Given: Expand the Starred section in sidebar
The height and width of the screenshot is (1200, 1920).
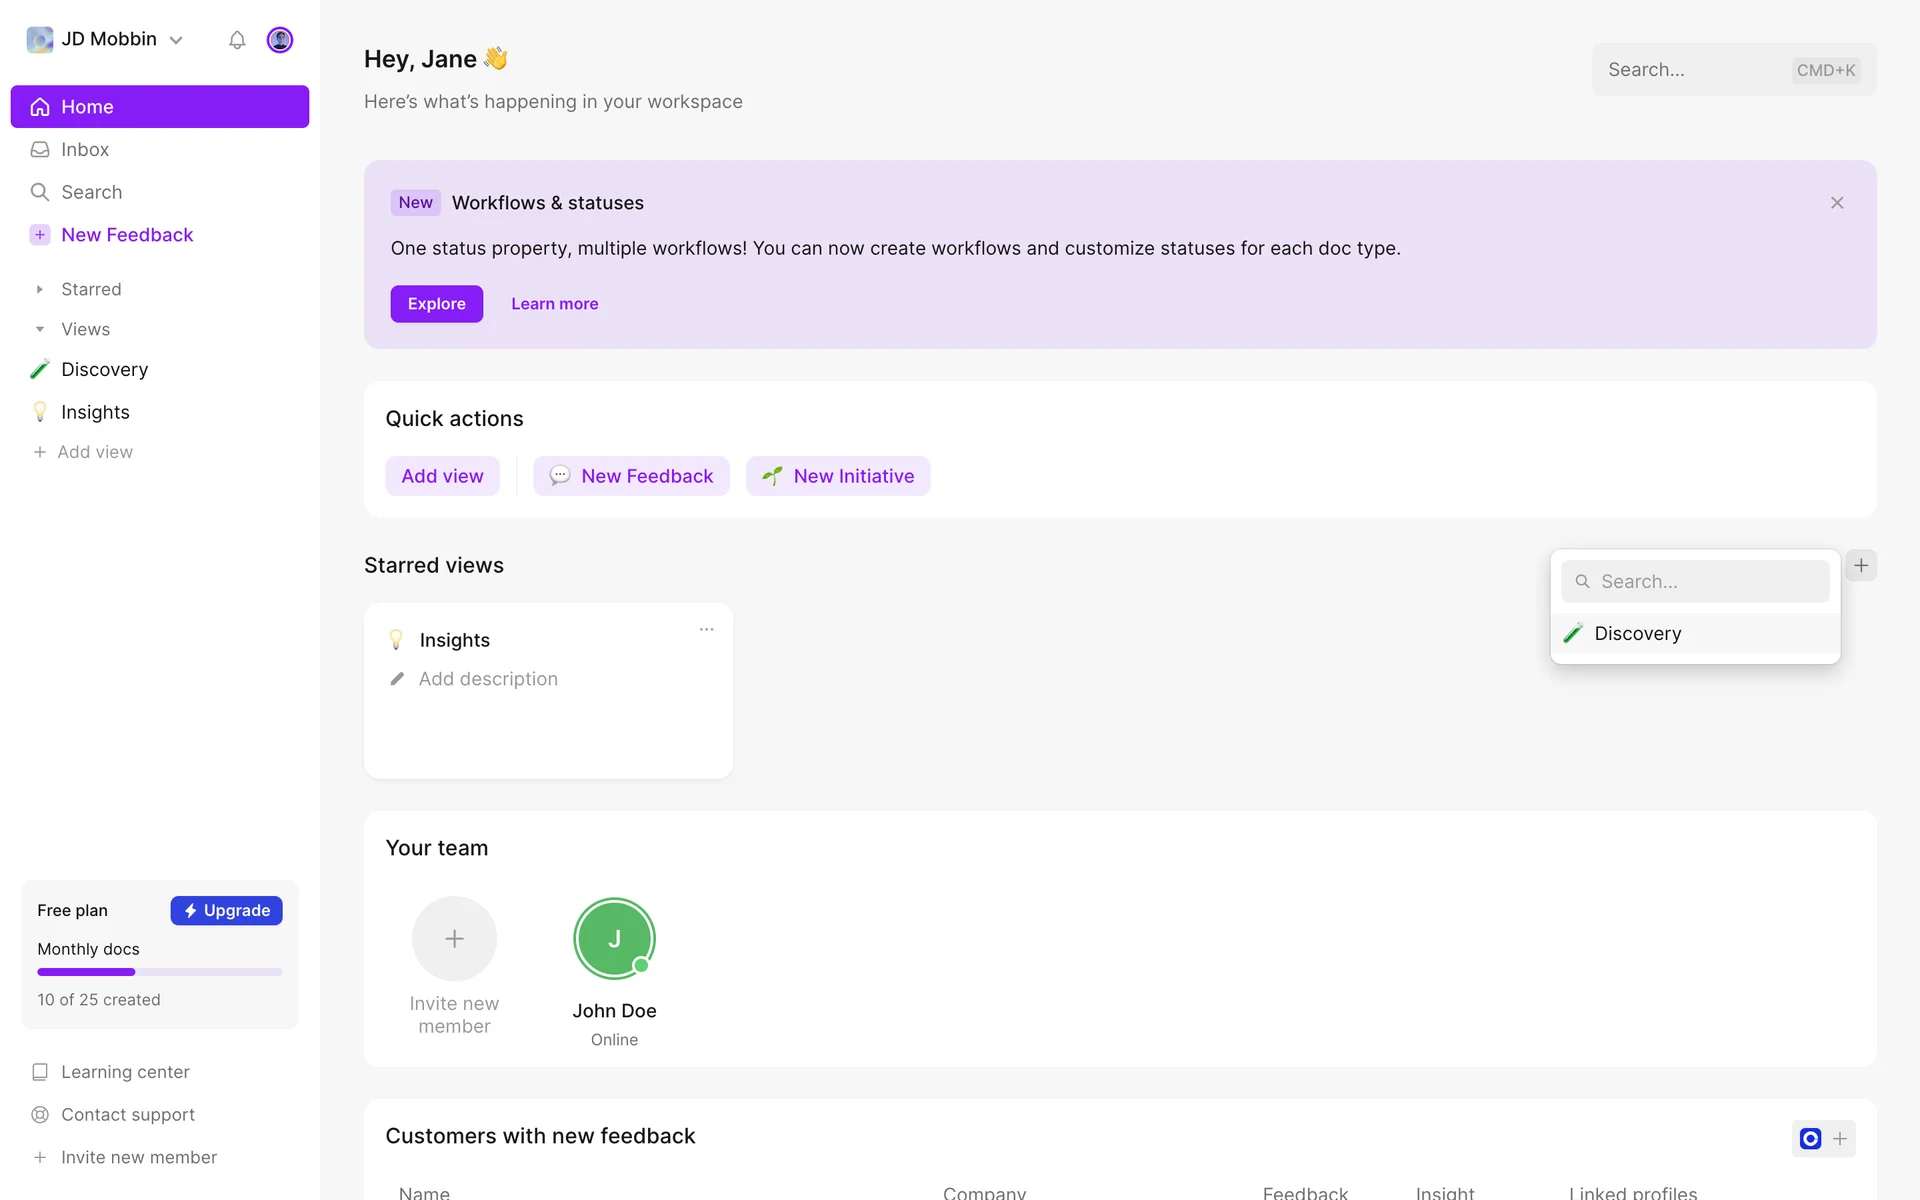Looking at the screenshot, I should [40, 289].
